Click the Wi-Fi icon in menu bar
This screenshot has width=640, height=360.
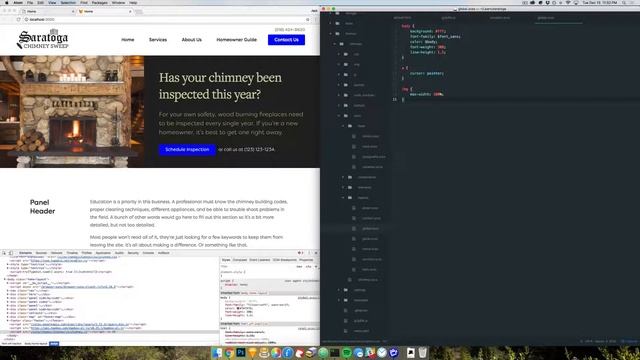pos(568,3)
